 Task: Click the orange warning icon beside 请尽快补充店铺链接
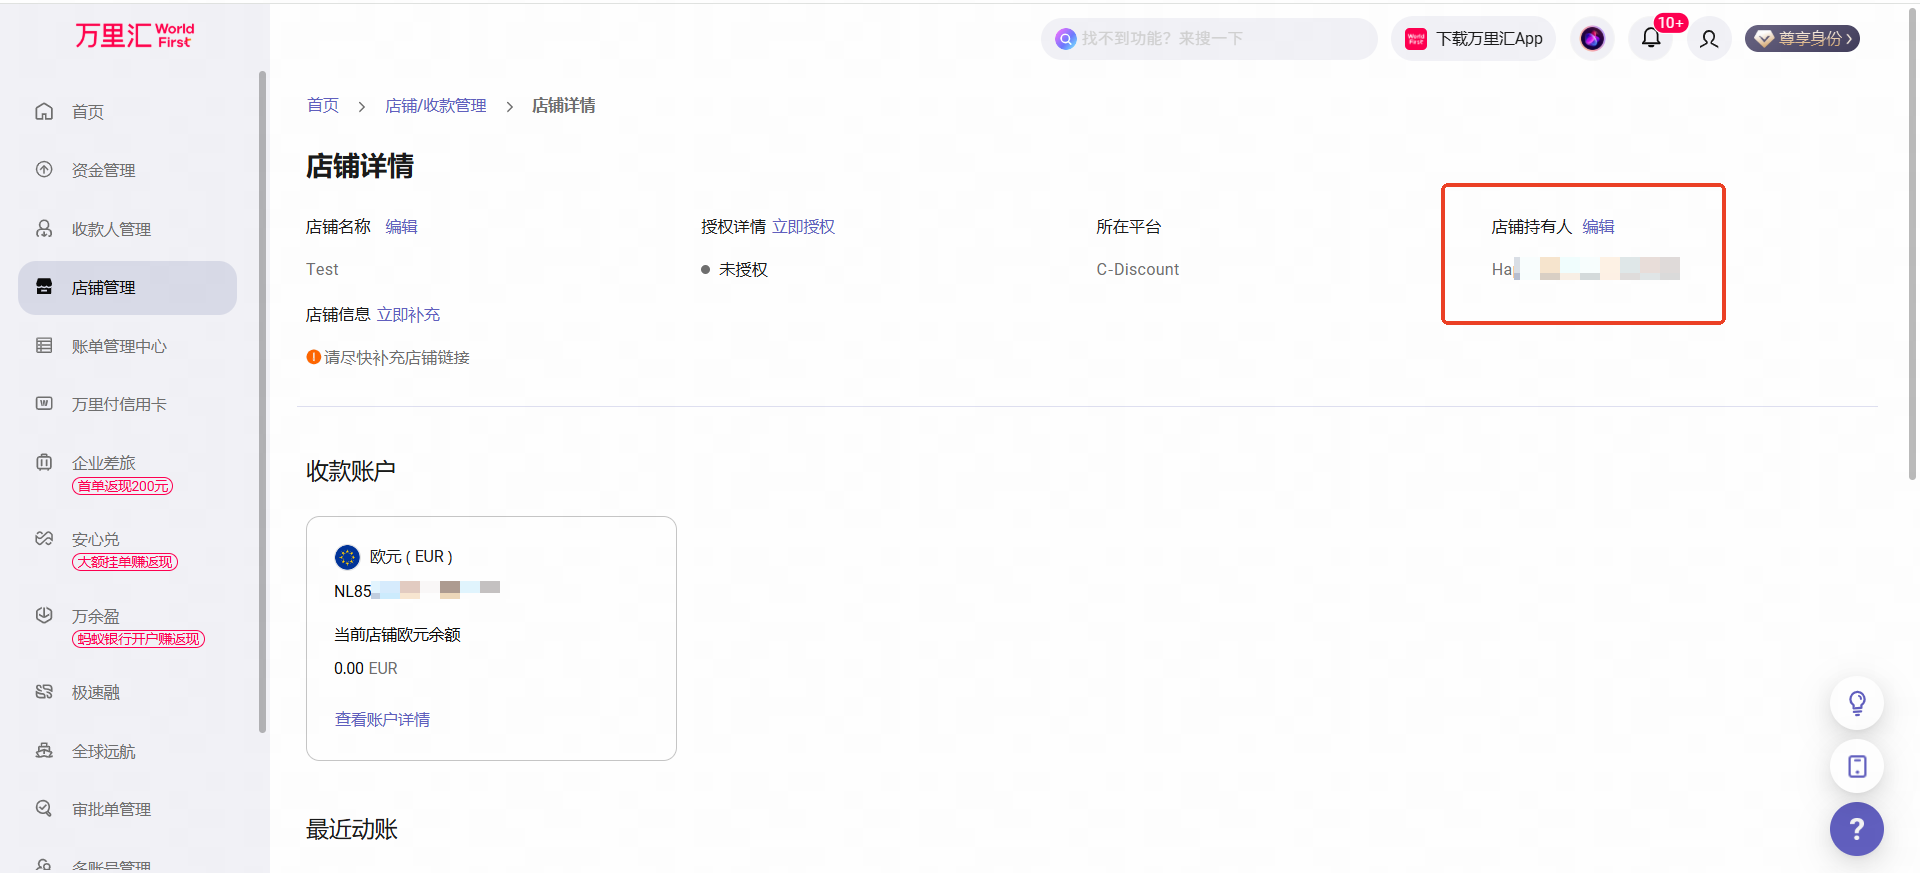click(x=314, y=357)
